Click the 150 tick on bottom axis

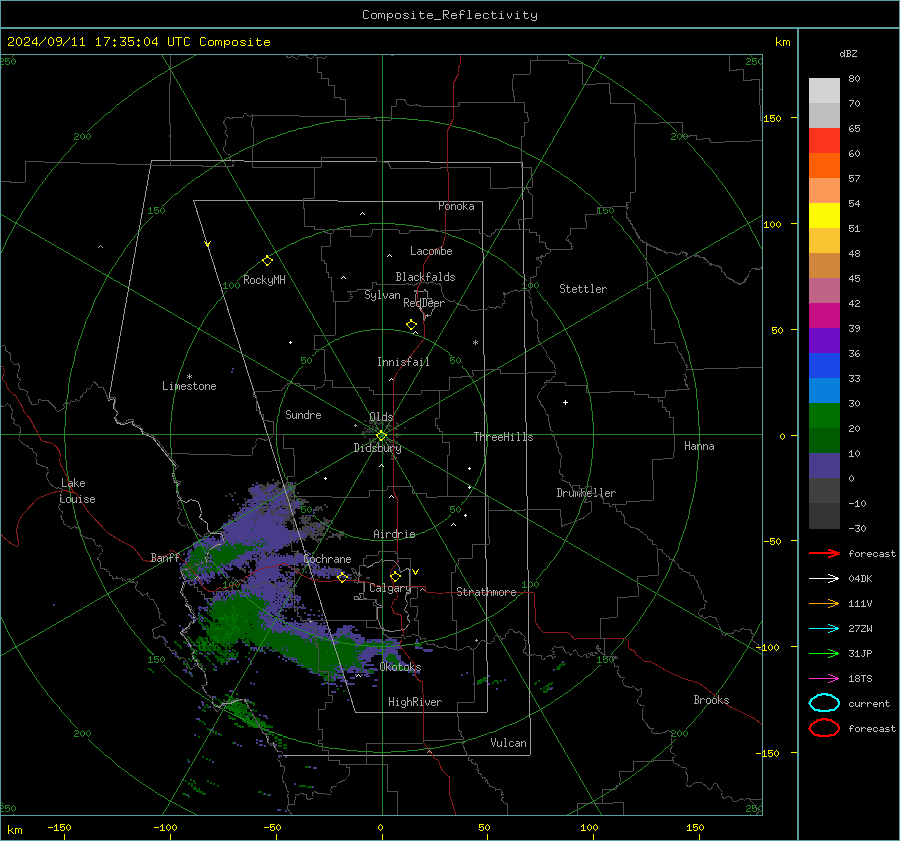point(695,827)
